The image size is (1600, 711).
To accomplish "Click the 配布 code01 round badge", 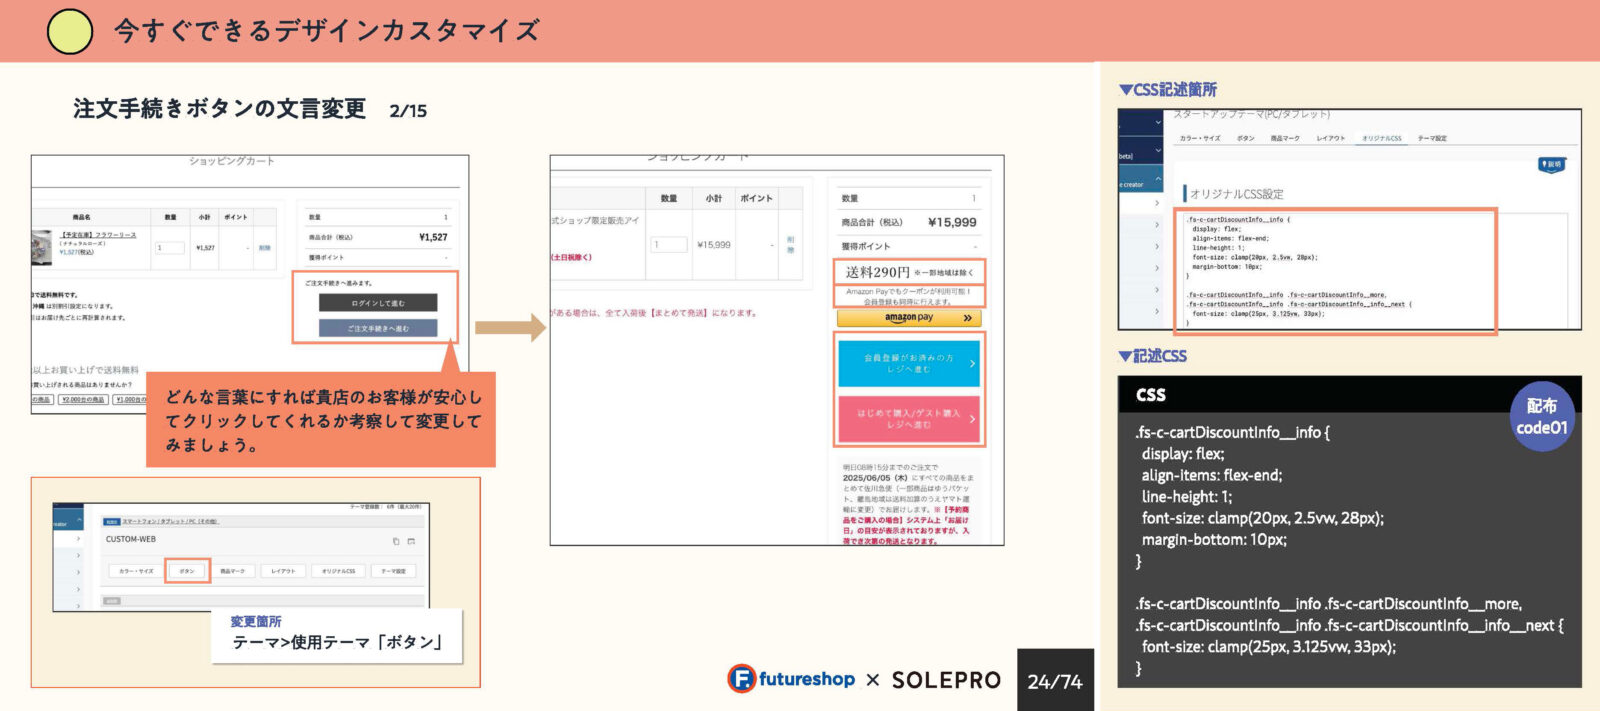I will (x=1541, y=417).
